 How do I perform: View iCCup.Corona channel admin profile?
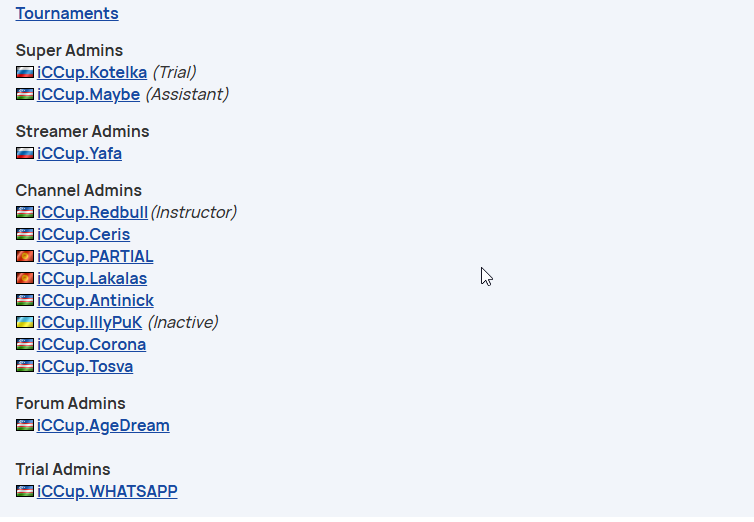click(91, 344)
